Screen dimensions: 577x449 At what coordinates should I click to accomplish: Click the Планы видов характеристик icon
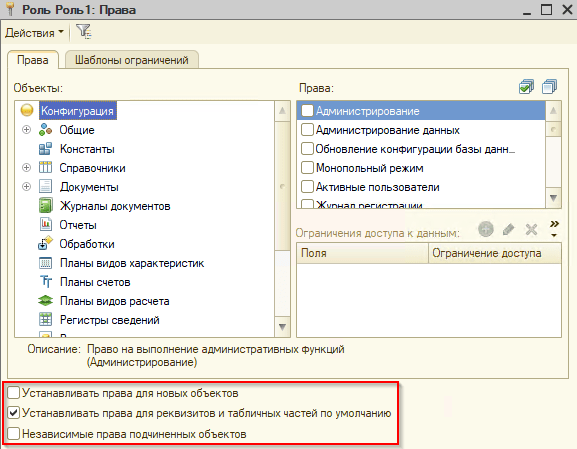[45, 263]
